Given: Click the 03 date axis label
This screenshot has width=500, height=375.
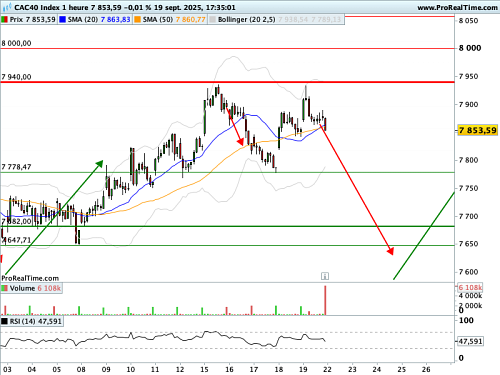Looking at the screenshot, I should click(7, 369).
